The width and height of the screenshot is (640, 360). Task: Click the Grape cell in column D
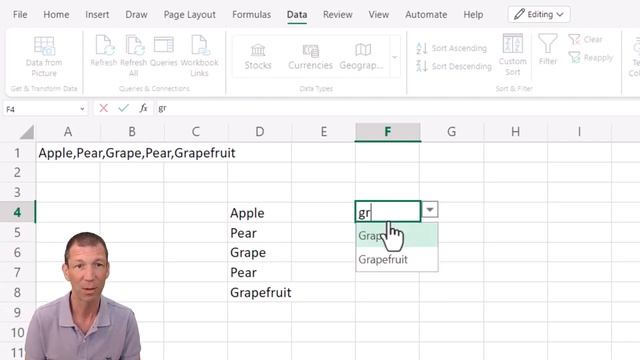pyautogui.click(x=260, y=253)
